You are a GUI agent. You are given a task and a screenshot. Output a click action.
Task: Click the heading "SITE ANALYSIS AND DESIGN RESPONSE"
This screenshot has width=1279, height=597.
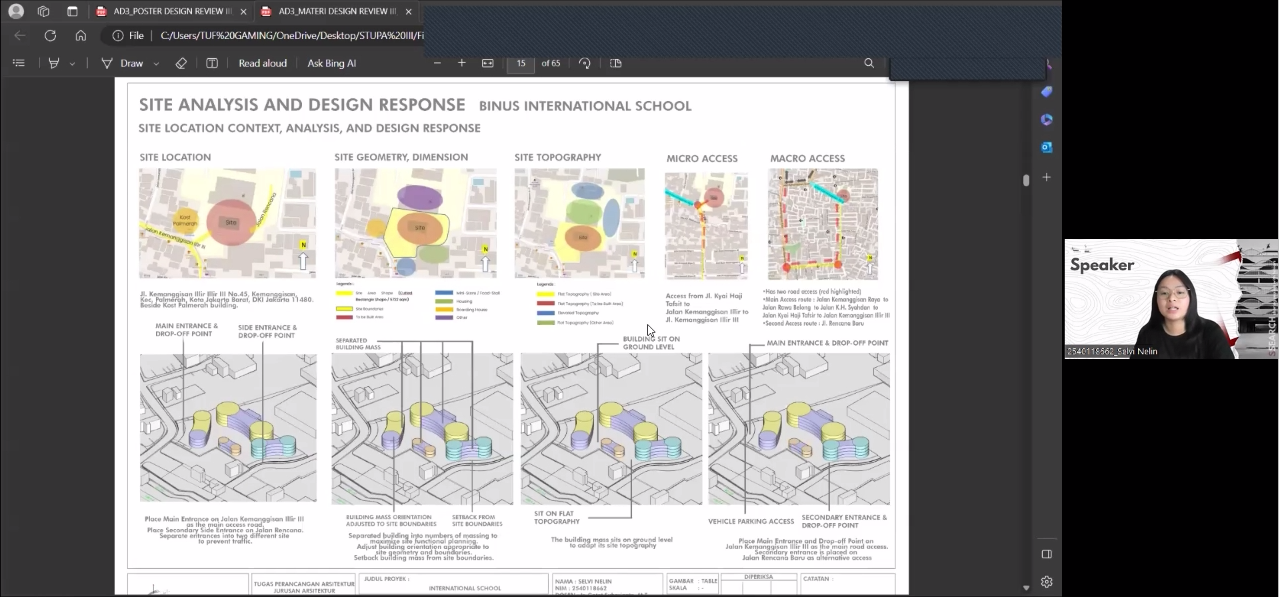tap(302, 105)
